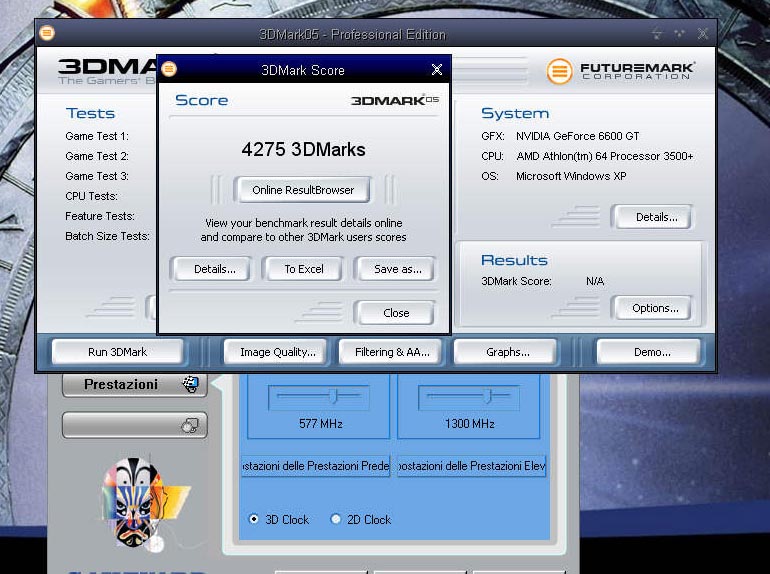Click the Feature Tests label

click(x=100, y=216)
